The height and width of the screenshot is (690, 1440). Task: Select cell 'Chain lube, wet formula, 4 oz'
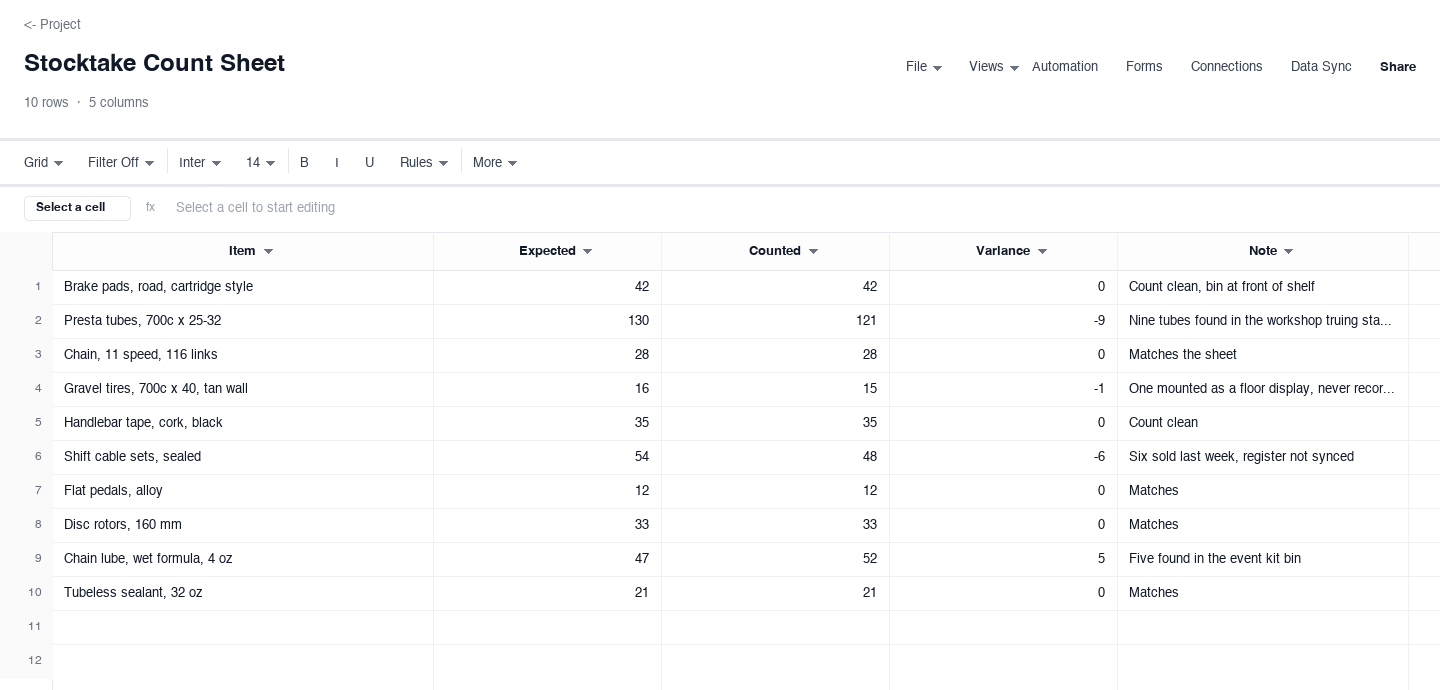[x=243, y=559]
